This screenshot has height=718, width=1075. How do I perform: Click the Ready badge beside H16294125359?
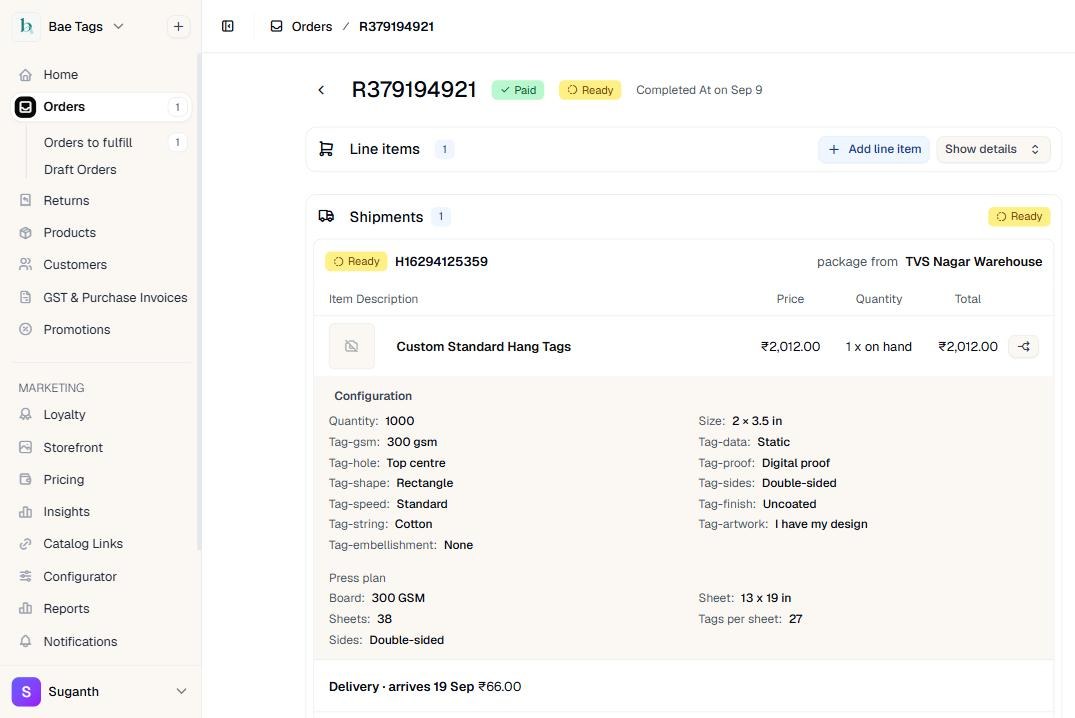(356, 261)
